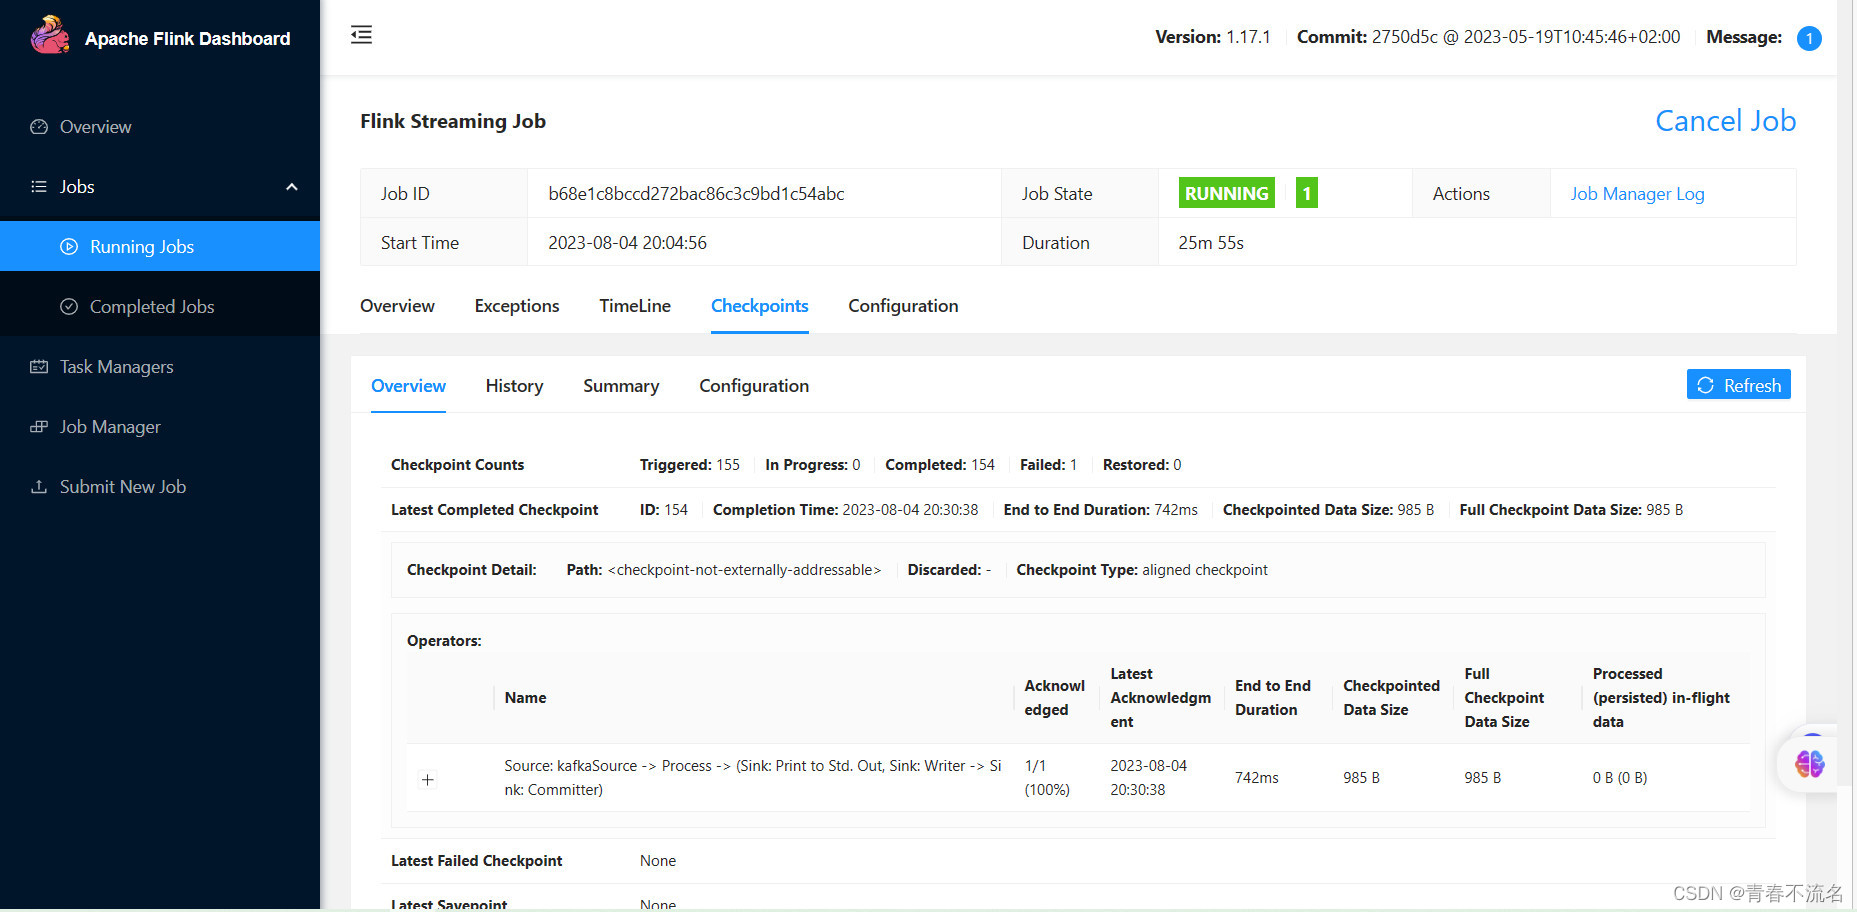Click the Running Jobs play-circle icon
The width and height of the screenshot is (1857, 912).
(69, 247)
